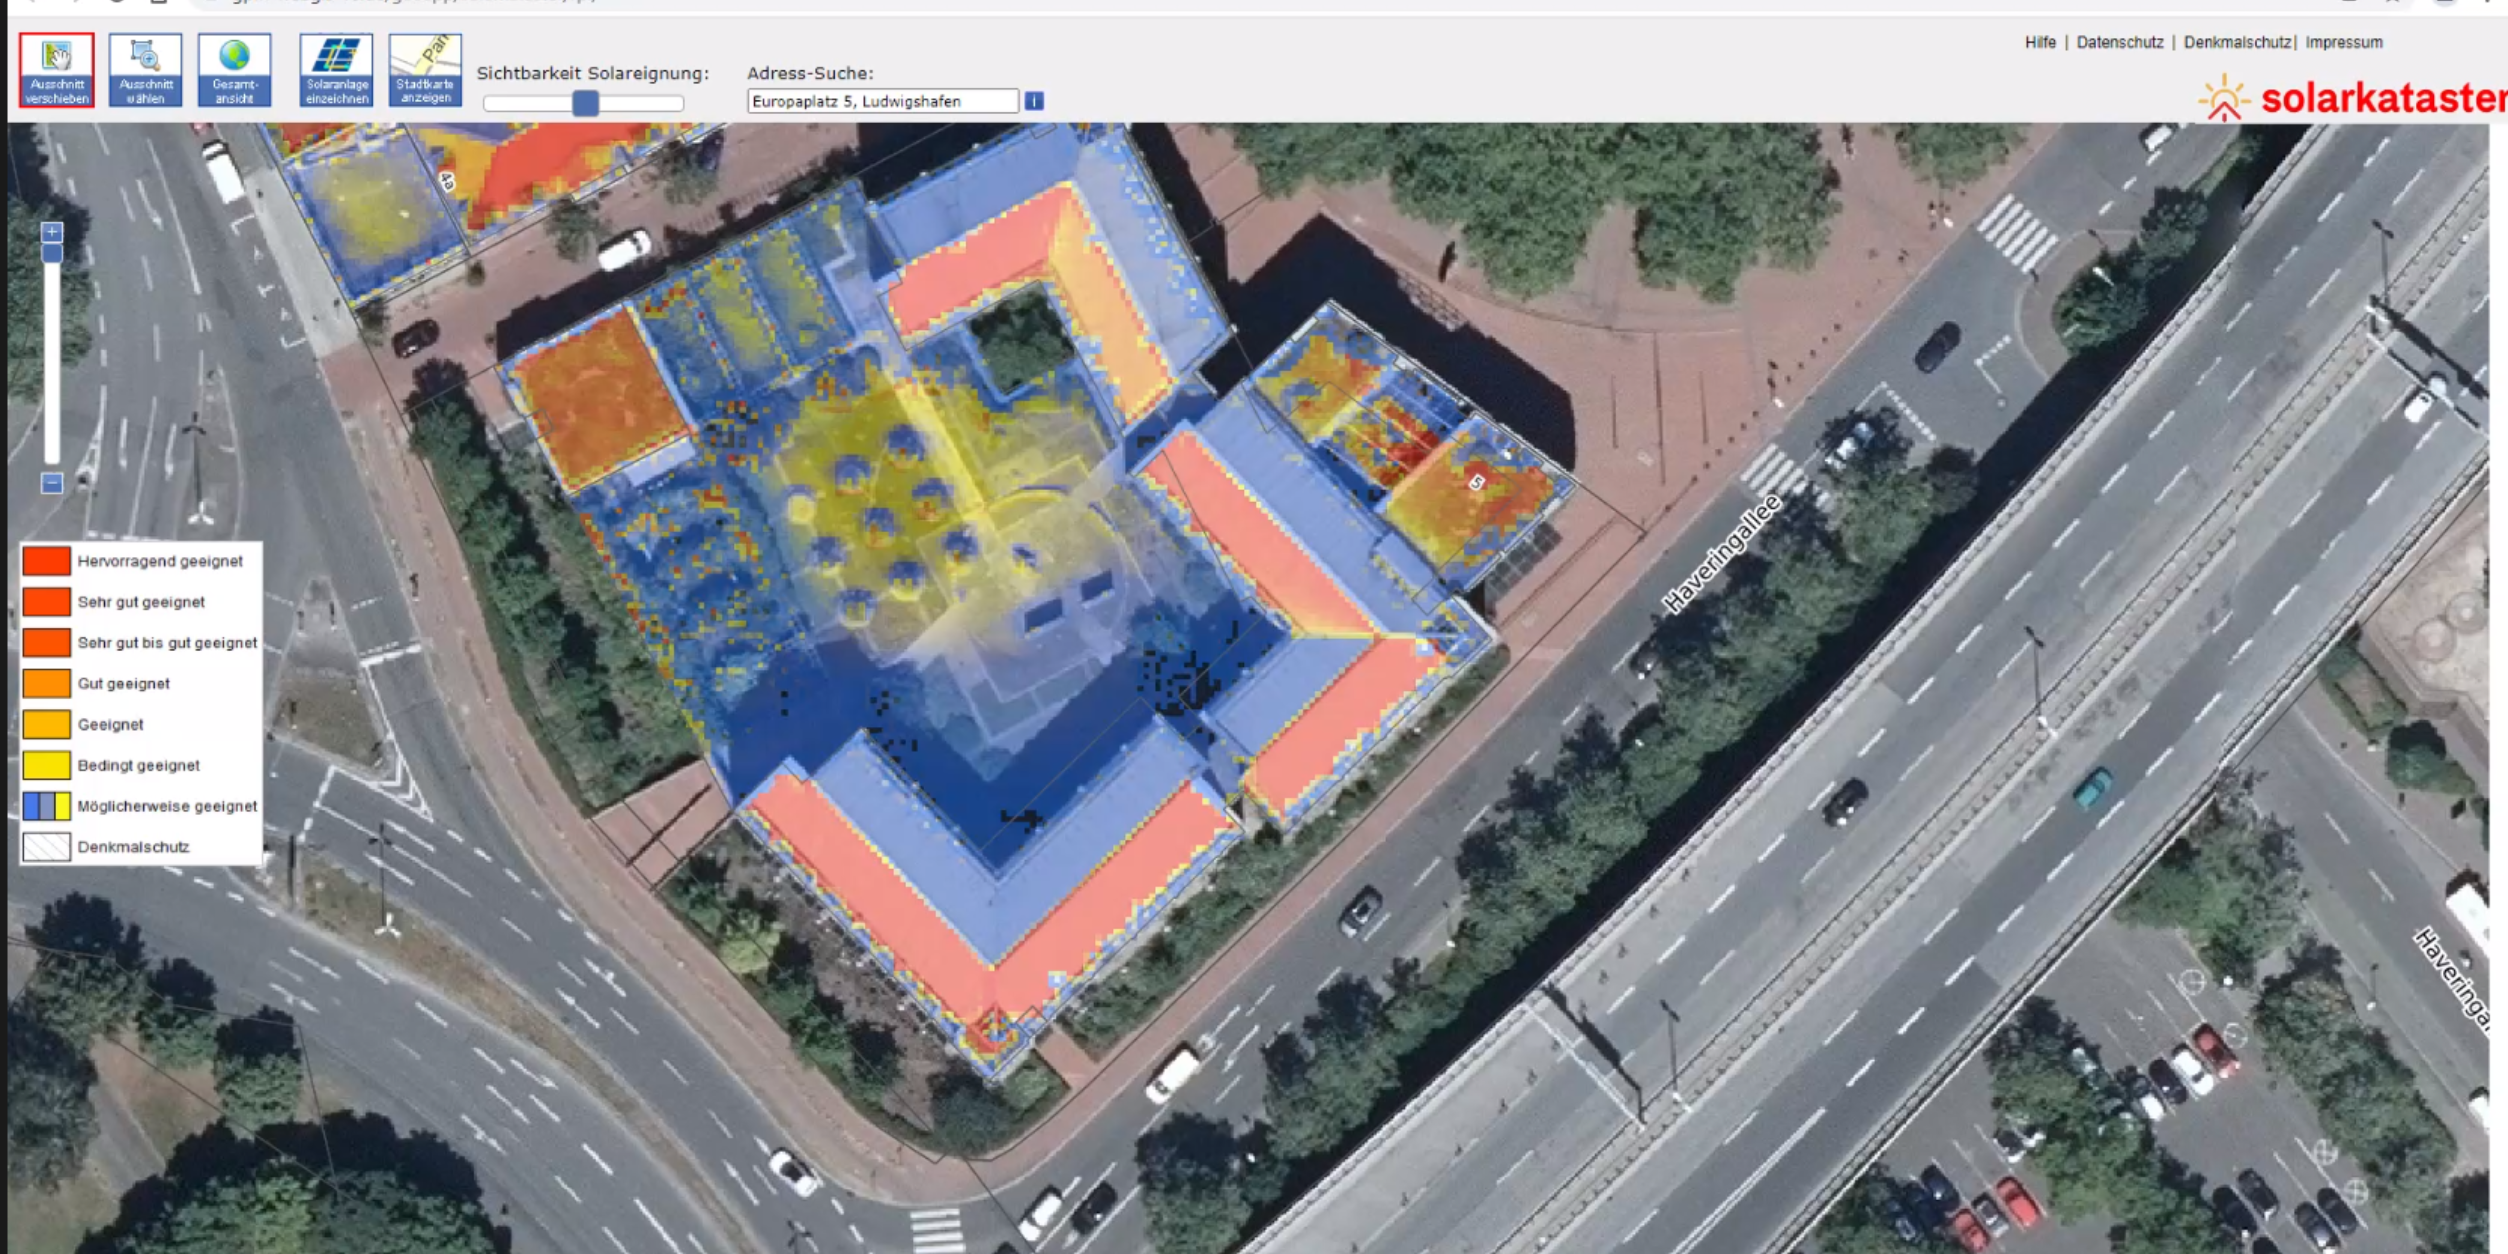
Task: Click the Sichtbarkeit Solareignung slider handle
Action: [586, 102]
